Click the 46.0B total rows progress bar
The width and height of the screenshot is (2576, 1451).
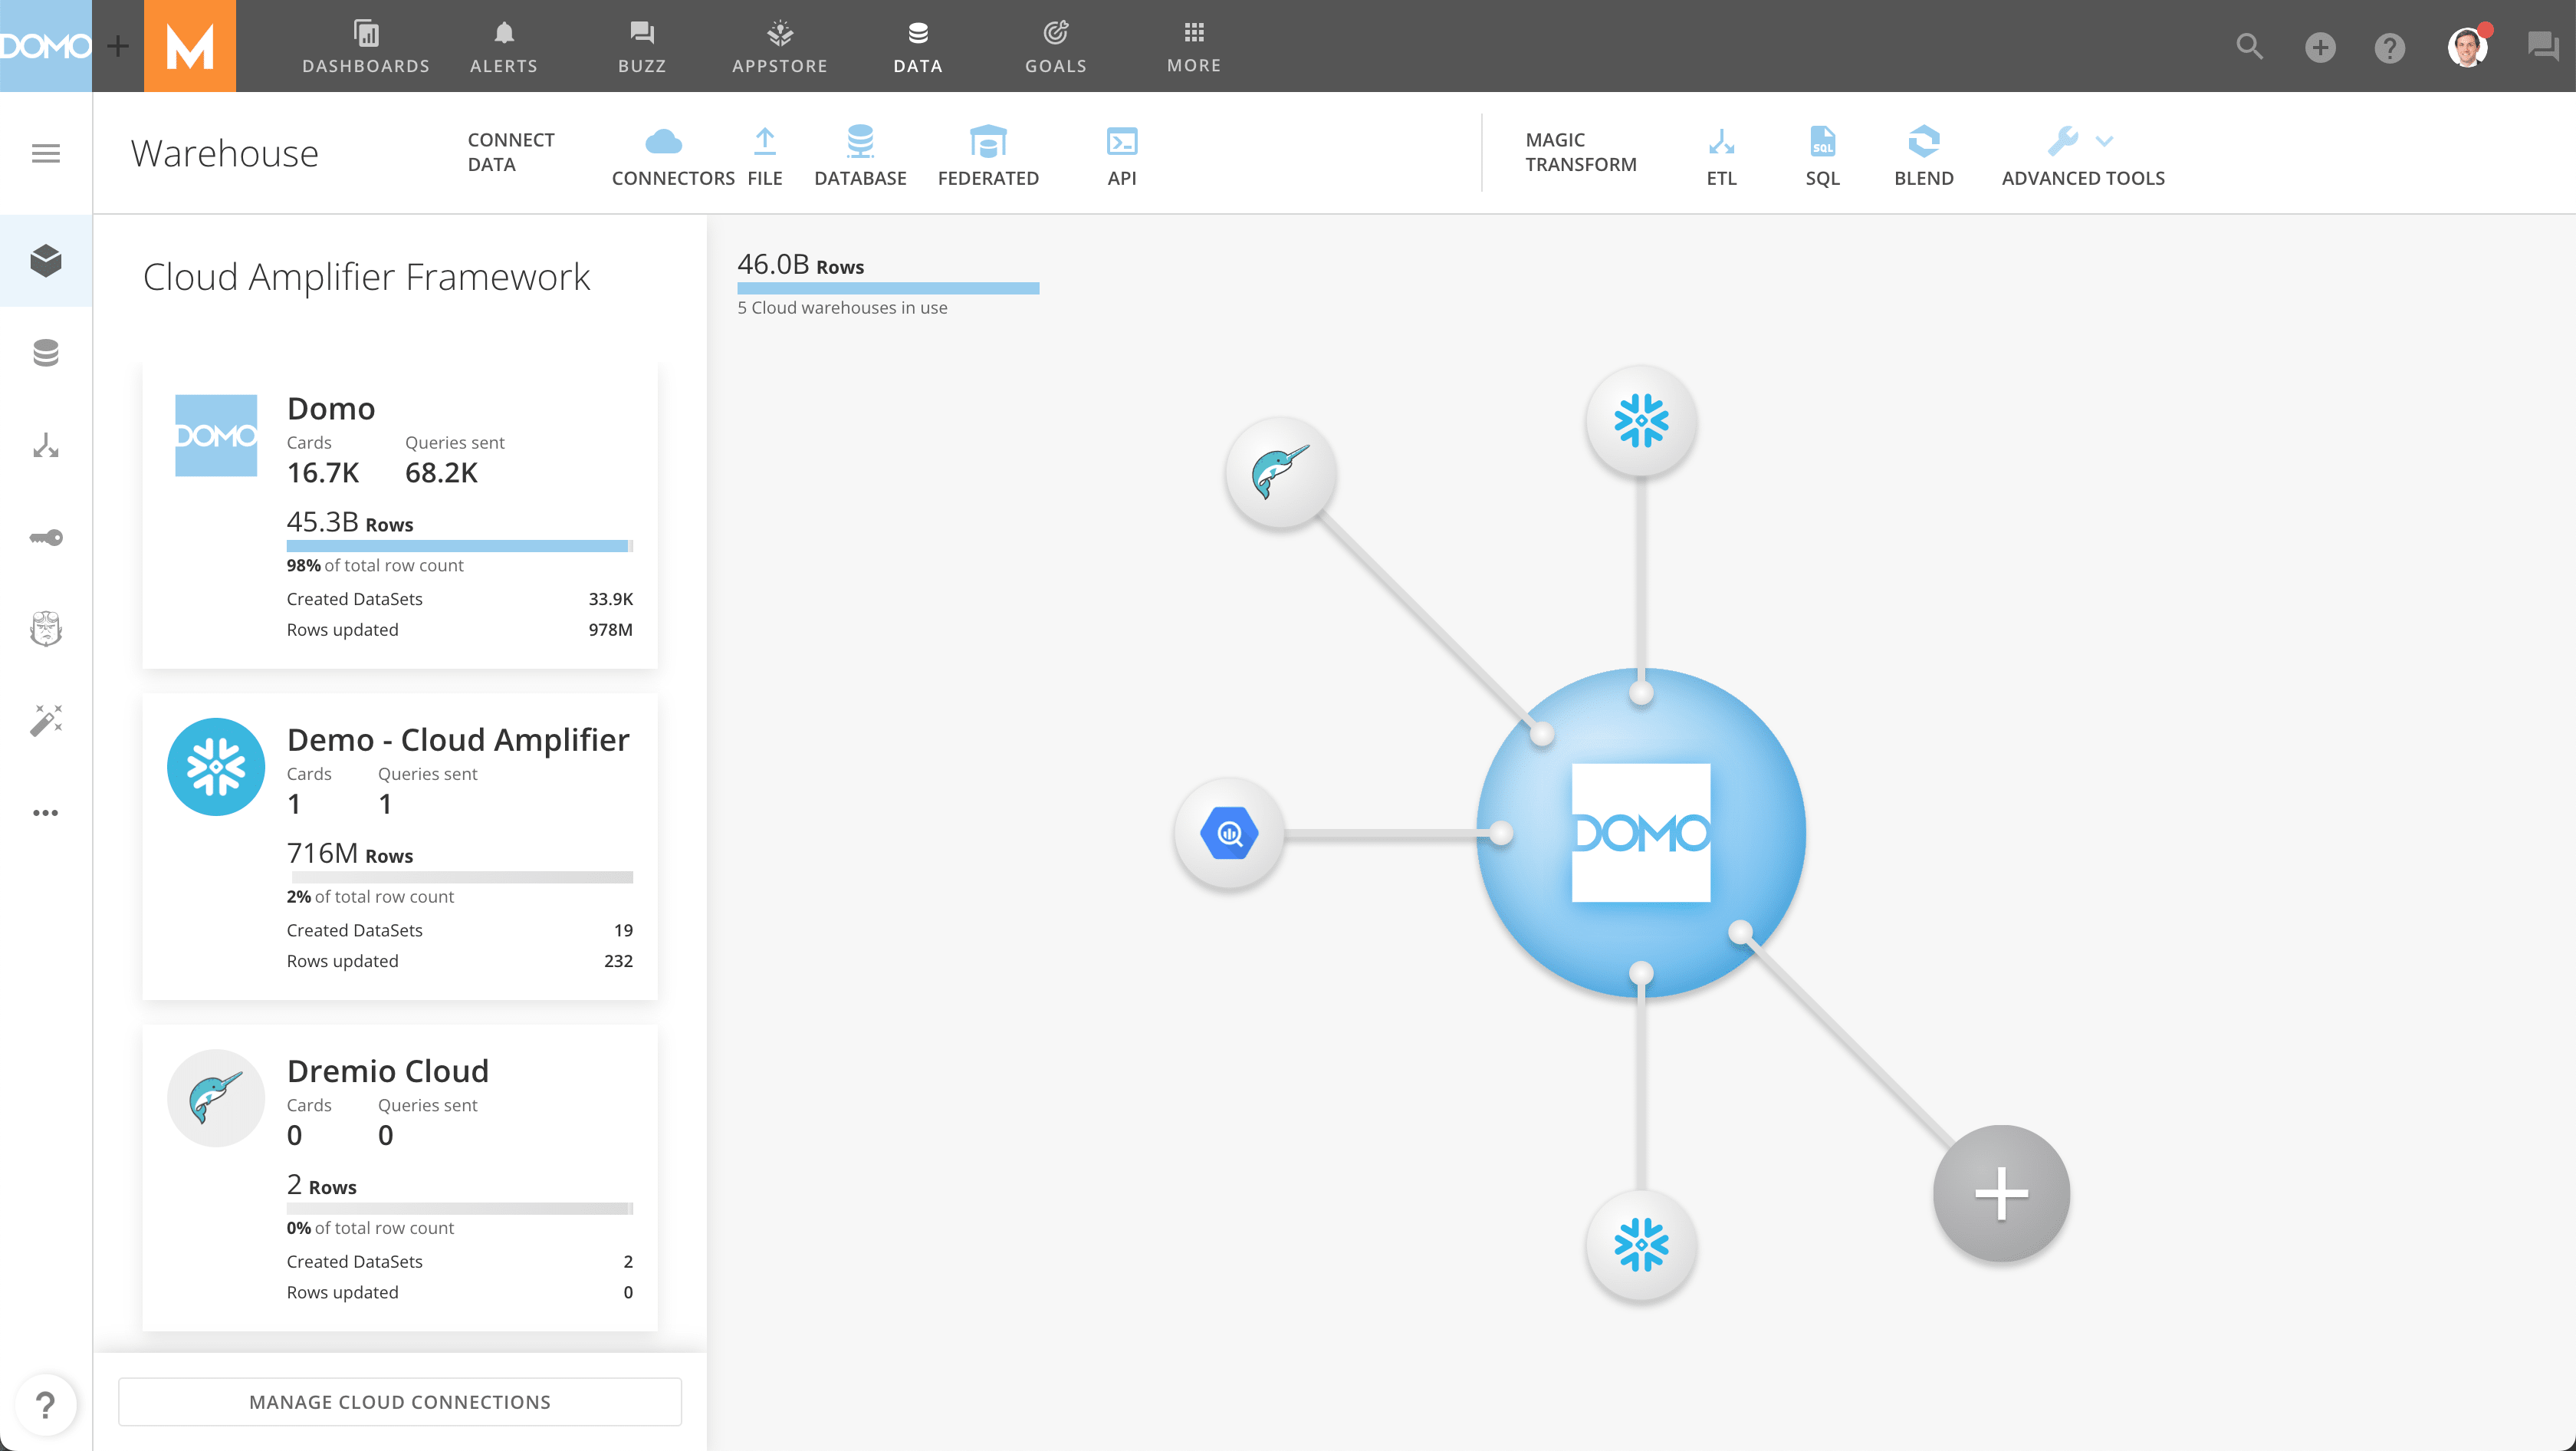(888, 288)
